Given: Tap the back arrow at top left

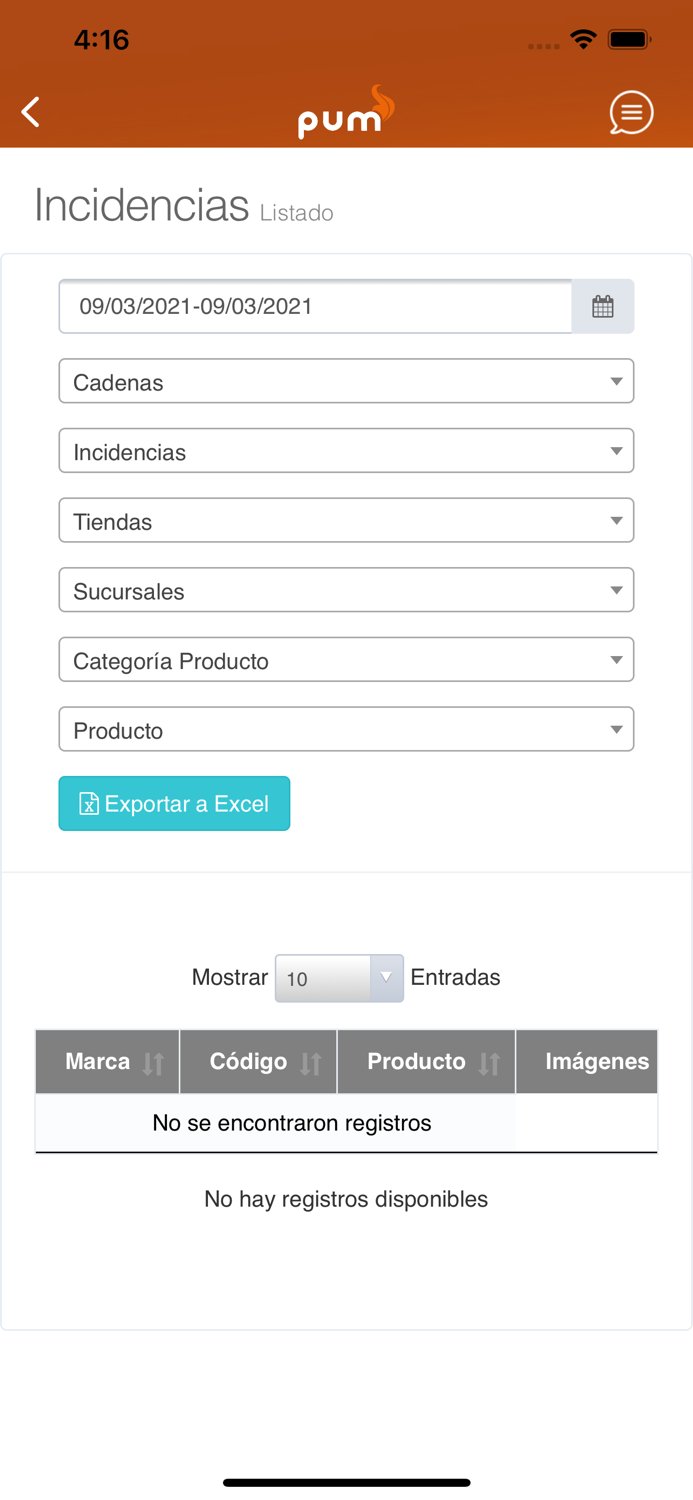Looking at the screenshot, I should [x=30, y=112].
